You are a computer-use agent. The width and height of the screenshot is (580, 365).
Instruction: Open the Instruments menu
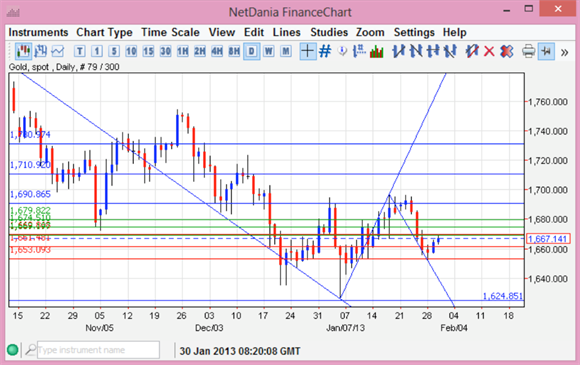pos(38,33)
